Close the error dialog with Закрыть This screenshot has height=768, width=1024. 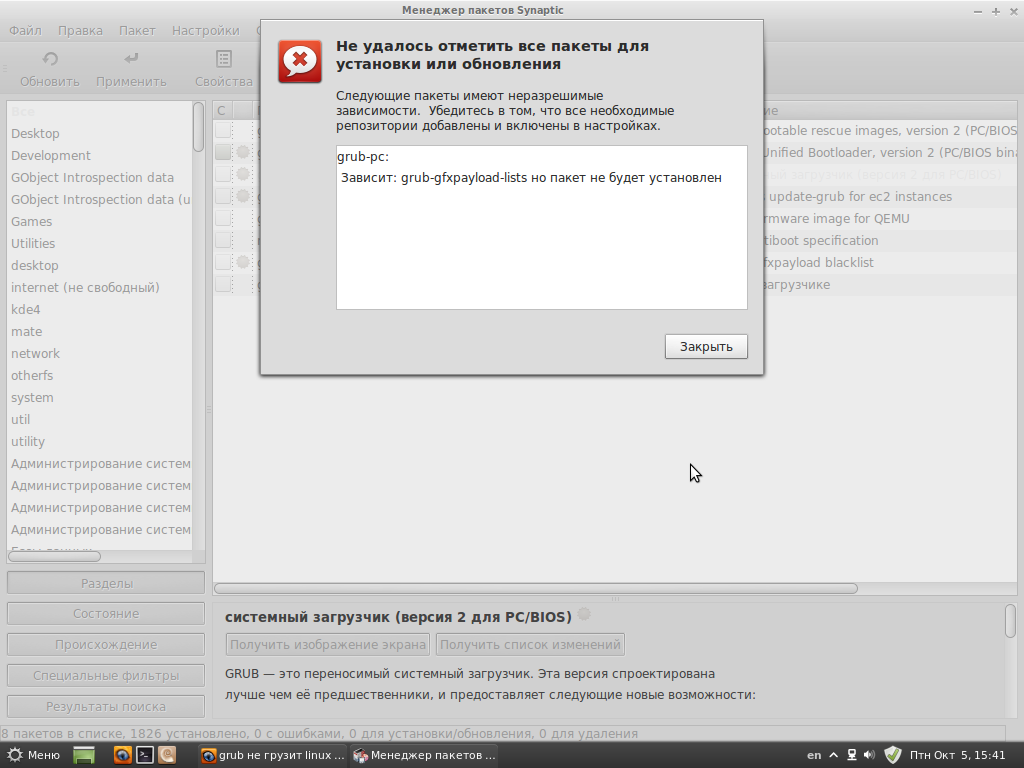click(706, 347)
